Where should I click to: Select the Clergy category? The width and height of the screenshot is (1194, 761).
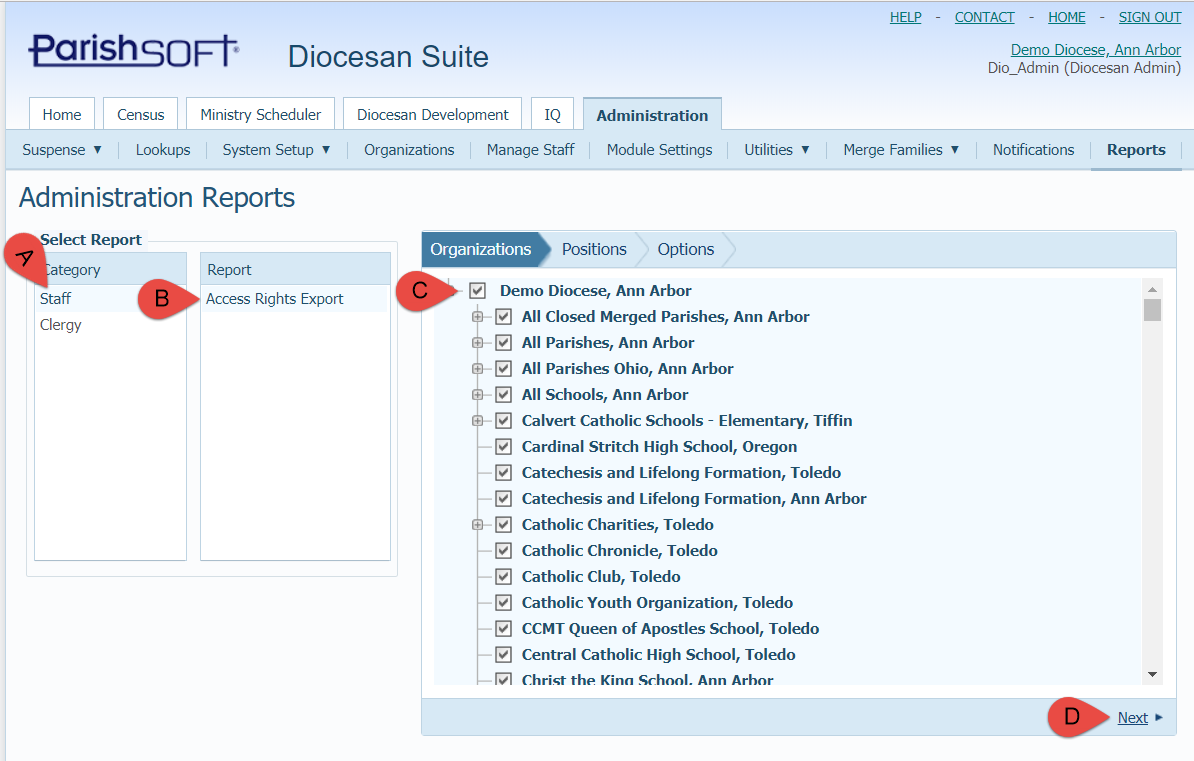tap(110, 325)
